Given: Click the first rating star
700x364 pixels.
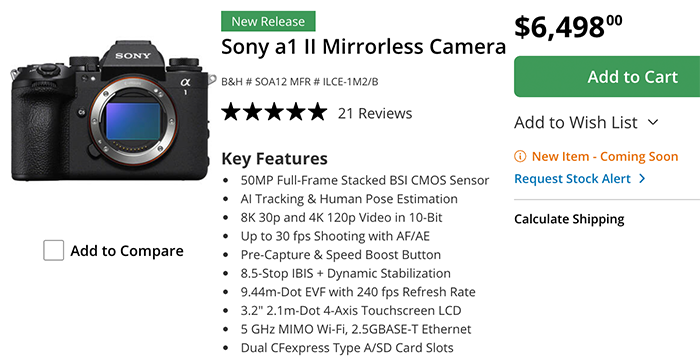Looking at the screenshot, I should coord(231,112).
